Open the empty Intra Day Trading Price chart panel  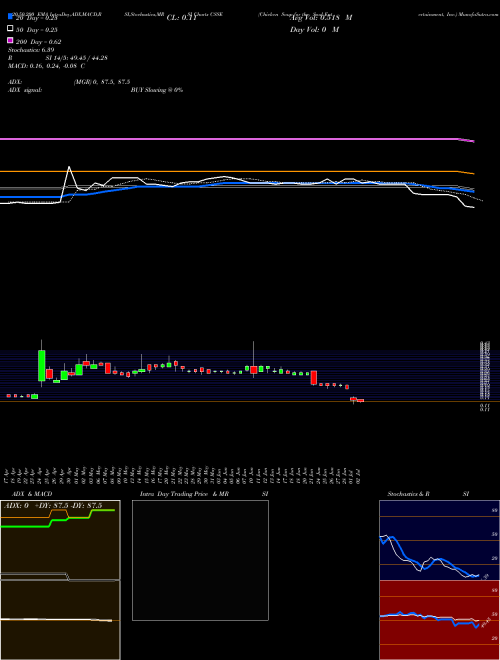(x=200, y=560)
